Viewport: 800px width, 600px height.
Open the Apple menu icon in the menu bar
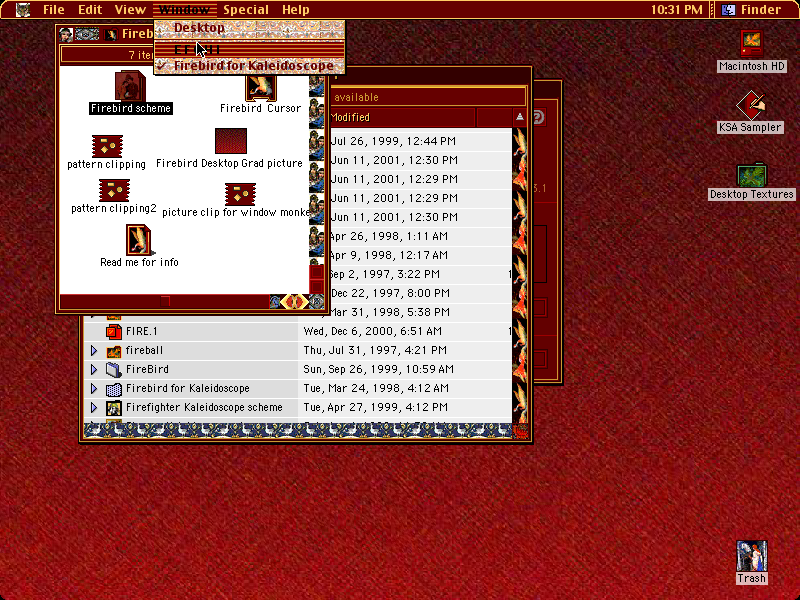(x=23, y=10)
